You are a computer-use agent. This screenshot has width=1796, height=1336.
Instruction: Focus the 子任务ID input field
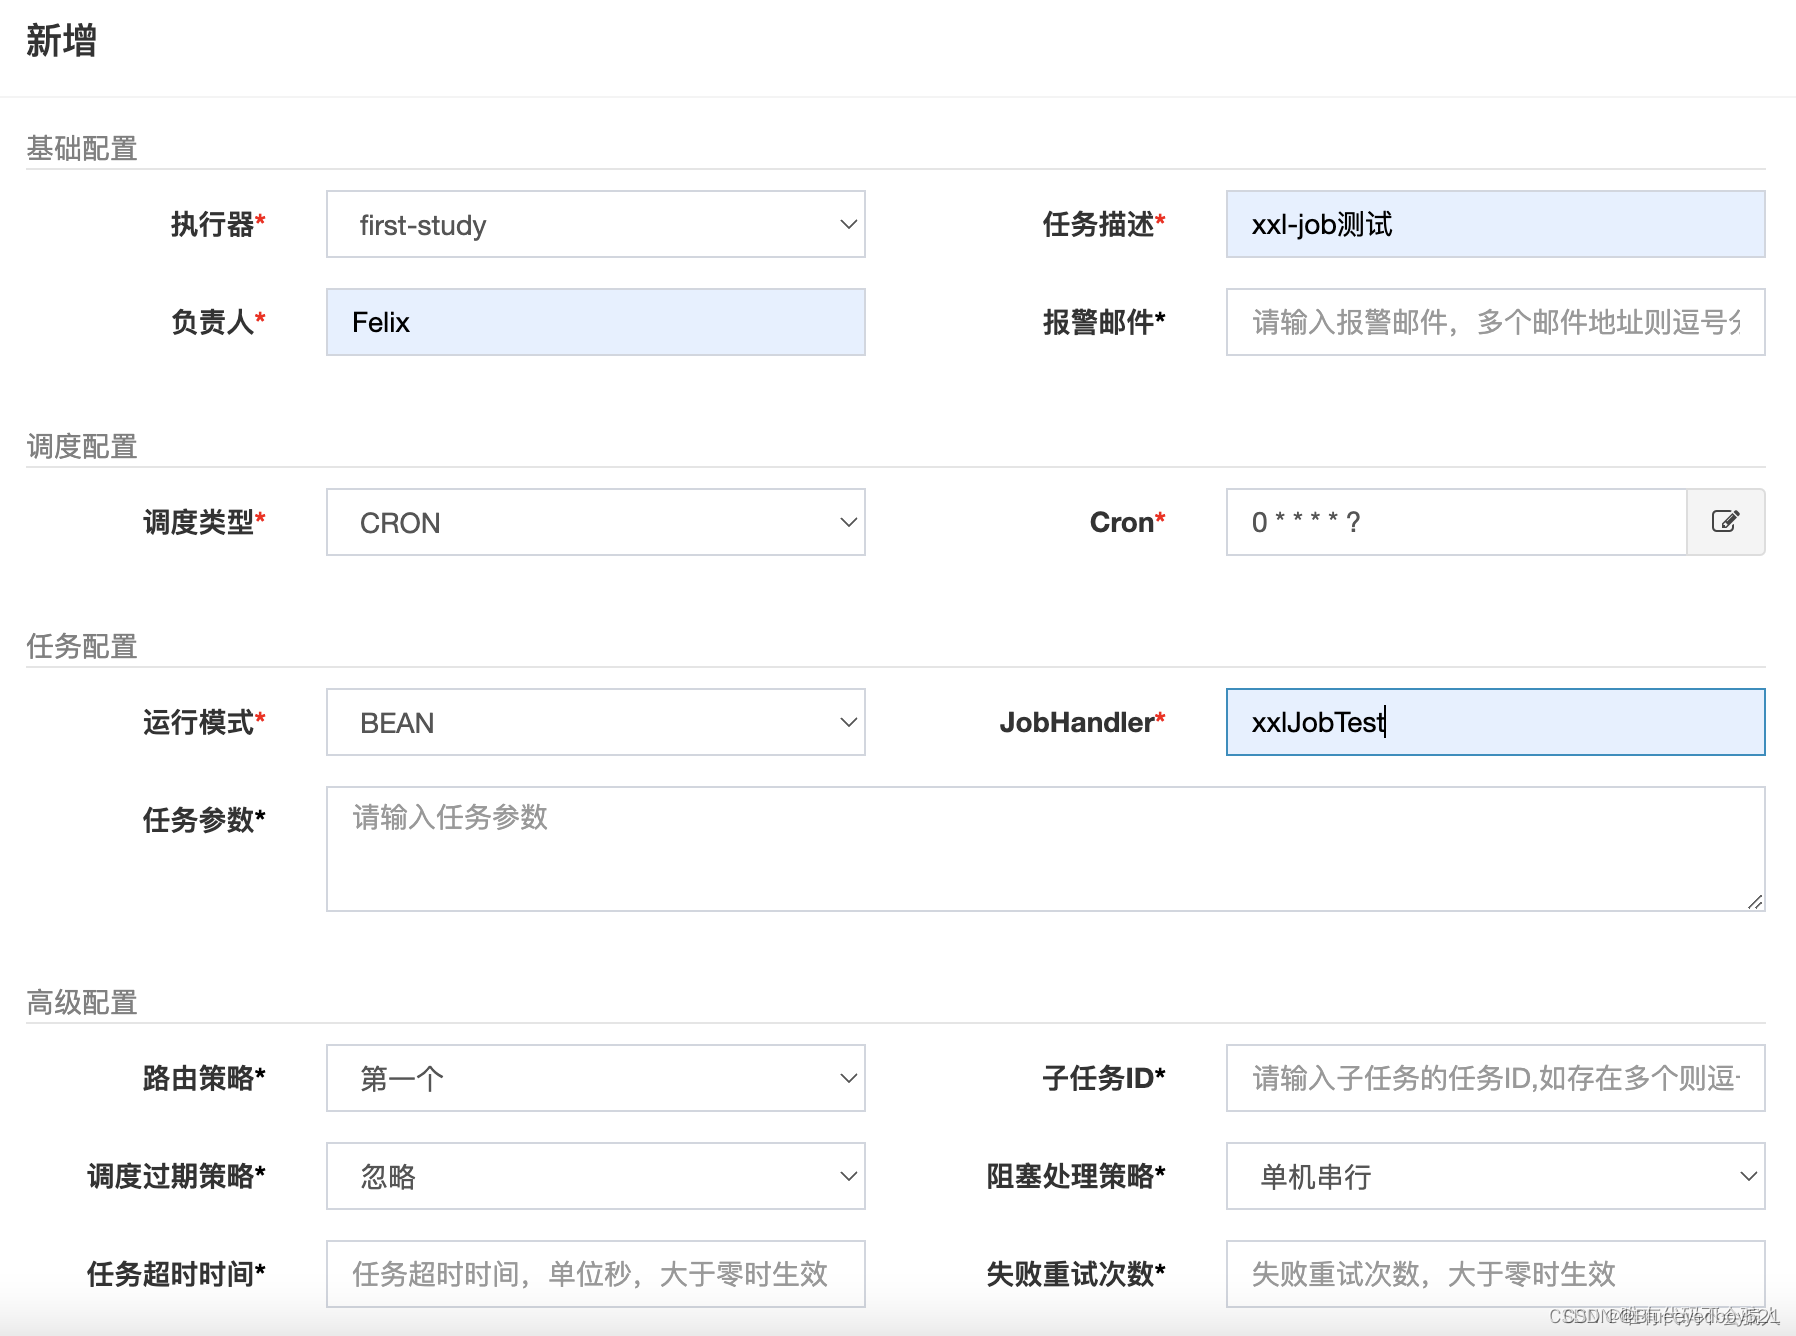1496,1078
